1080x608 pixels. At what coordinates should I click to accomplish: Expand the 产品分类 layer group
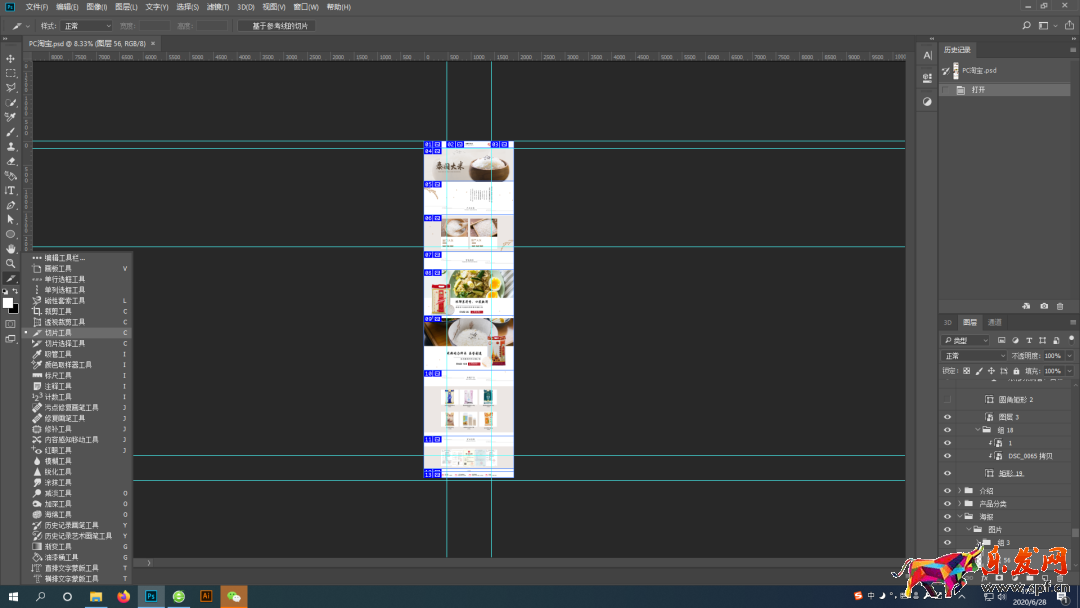[959, 504]
